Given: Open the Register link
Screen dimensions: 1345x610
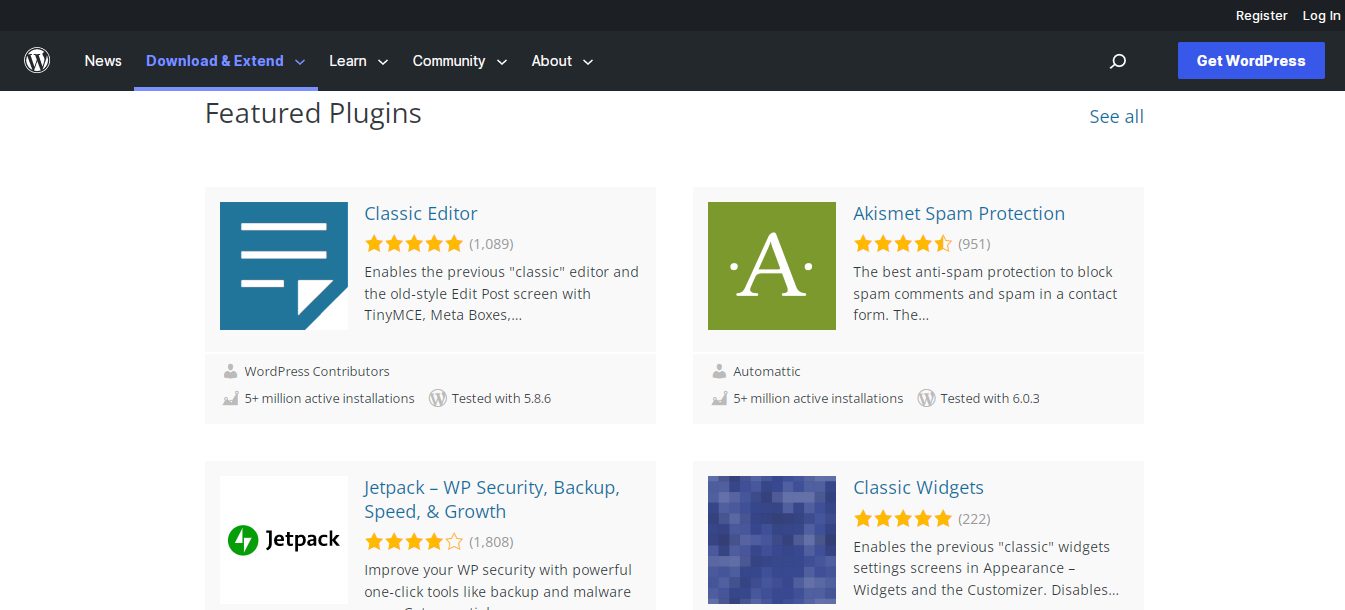Looking at the screenshot, I should [1261, 15].
